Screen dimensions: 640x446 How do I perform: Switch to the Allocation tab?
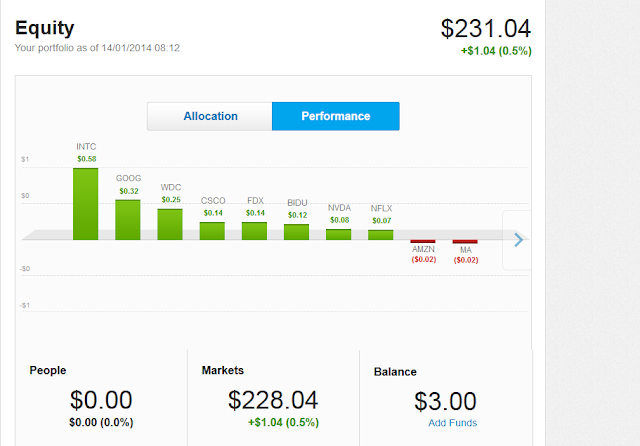pyautogui.click(x=210, y=116)
